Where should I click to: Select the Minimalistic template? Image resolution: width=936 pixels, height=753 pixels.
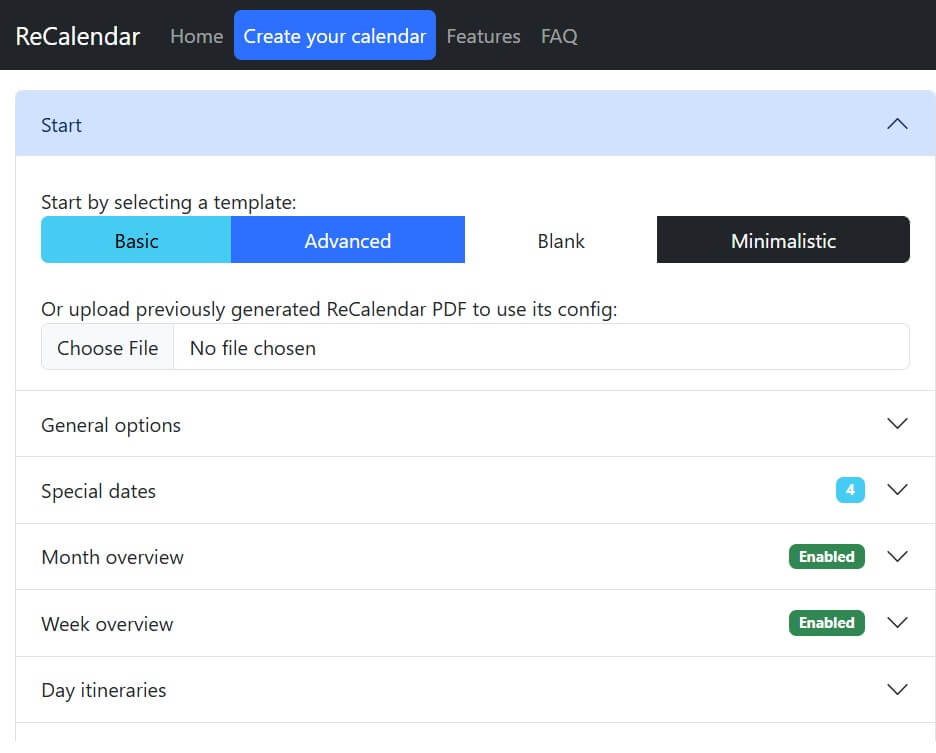pyautogui.click(x=783, y=240)
